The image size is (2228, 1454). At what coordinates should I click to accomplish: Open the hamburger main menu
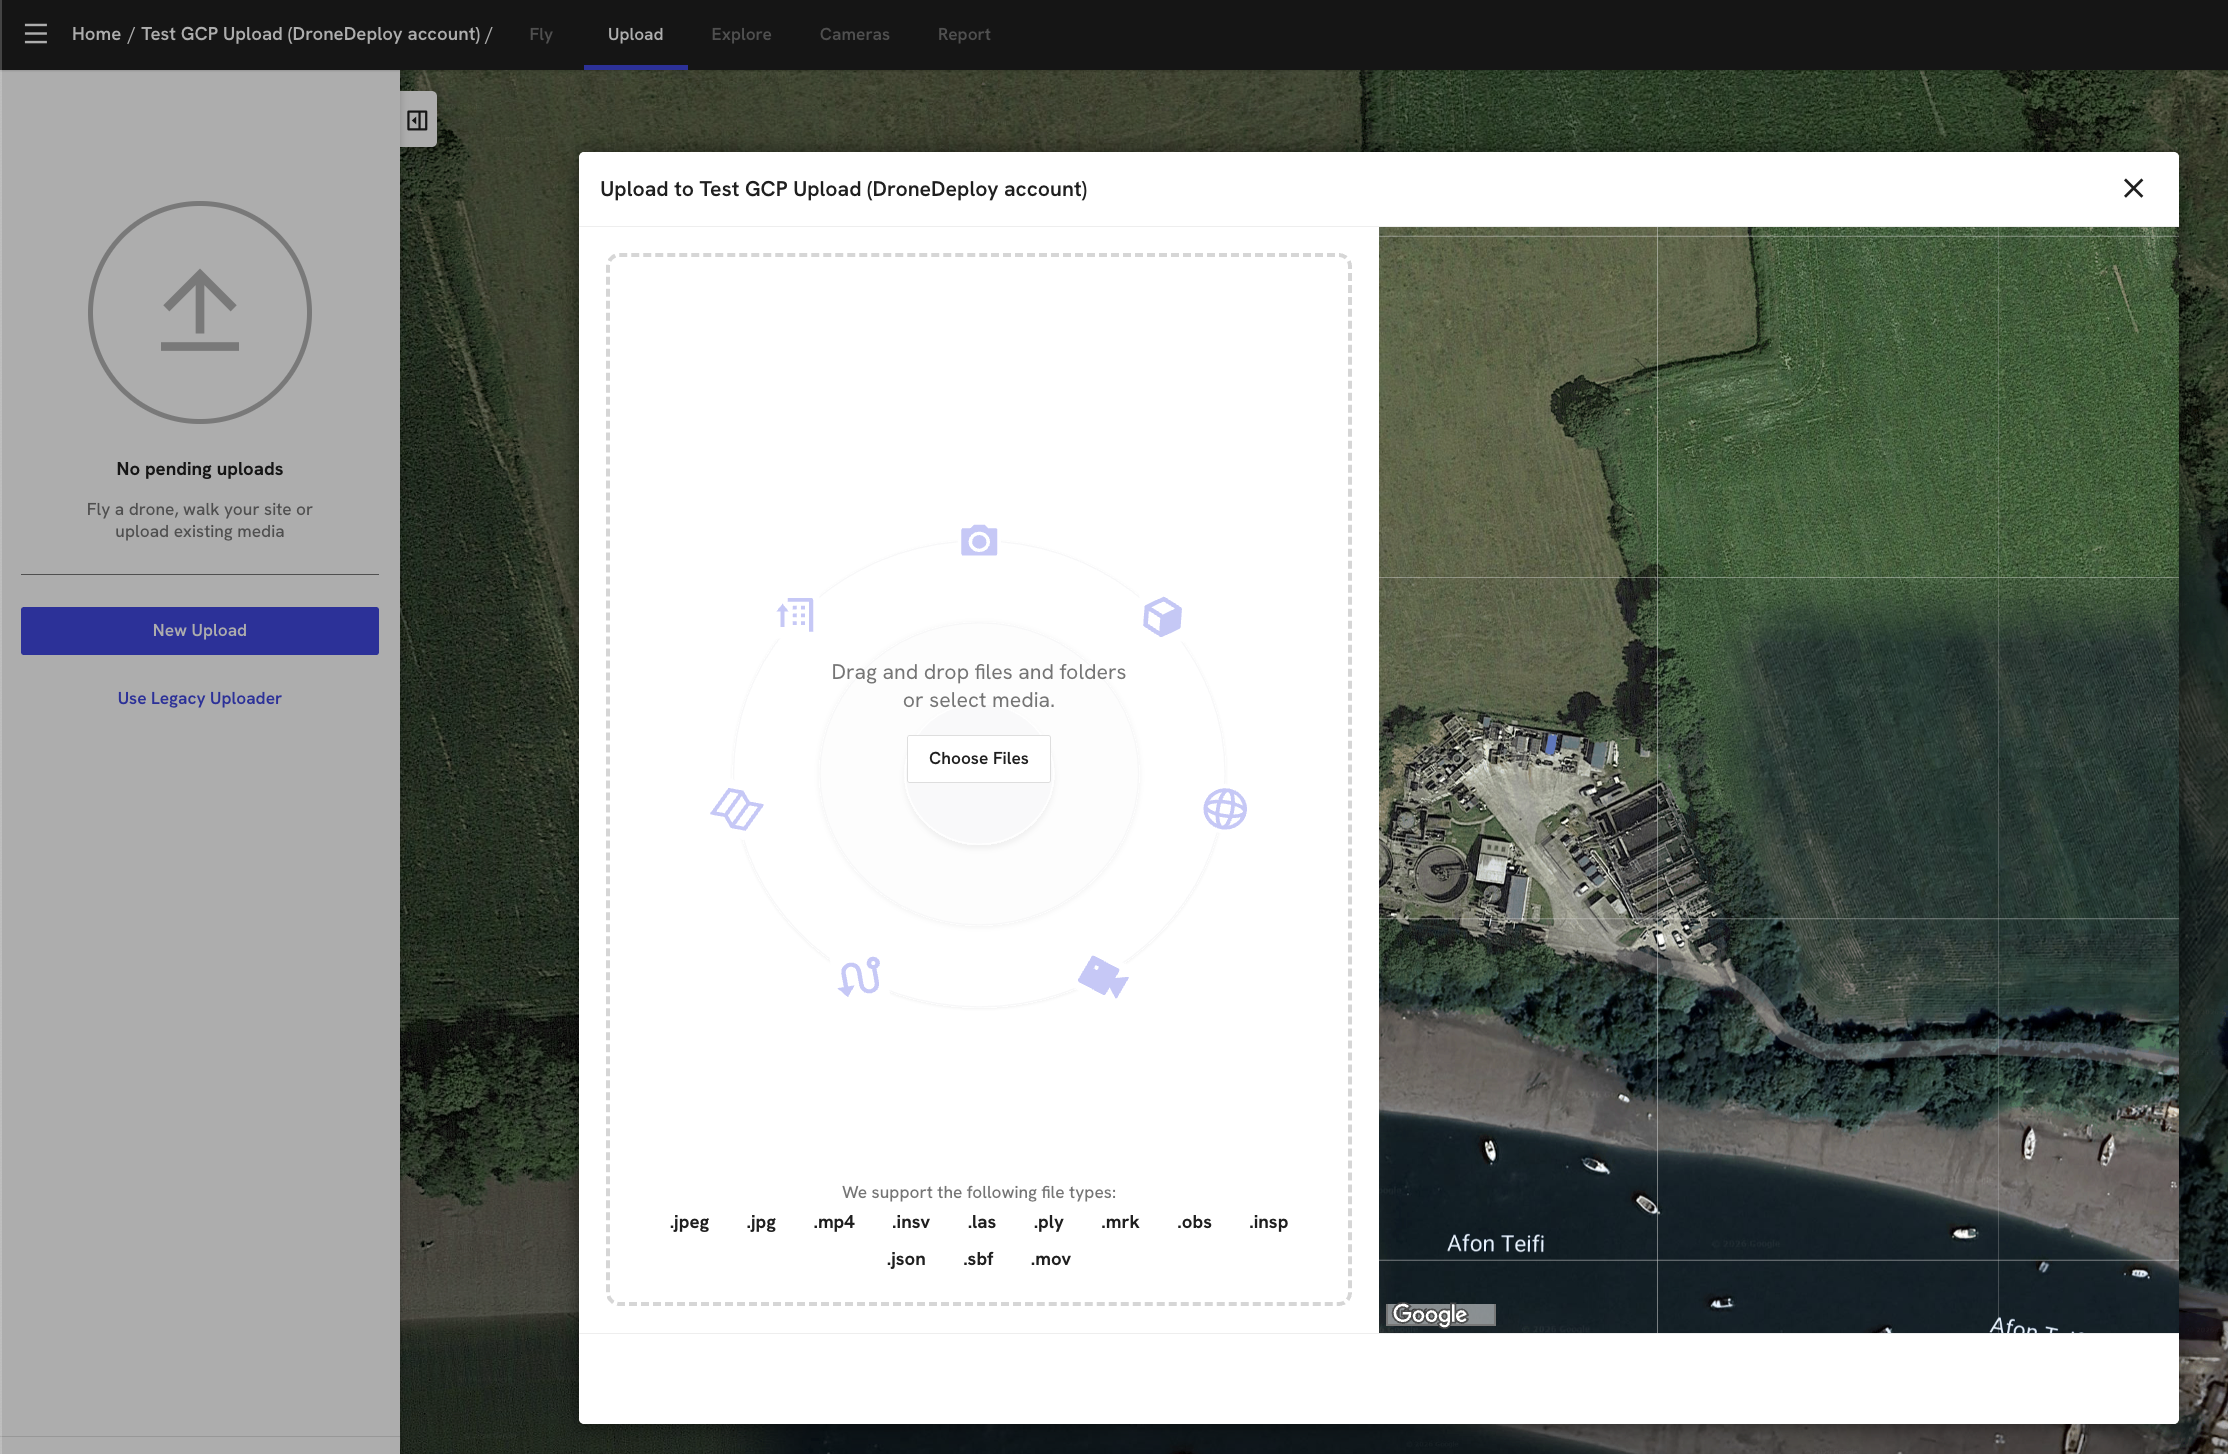coord(36,34)
